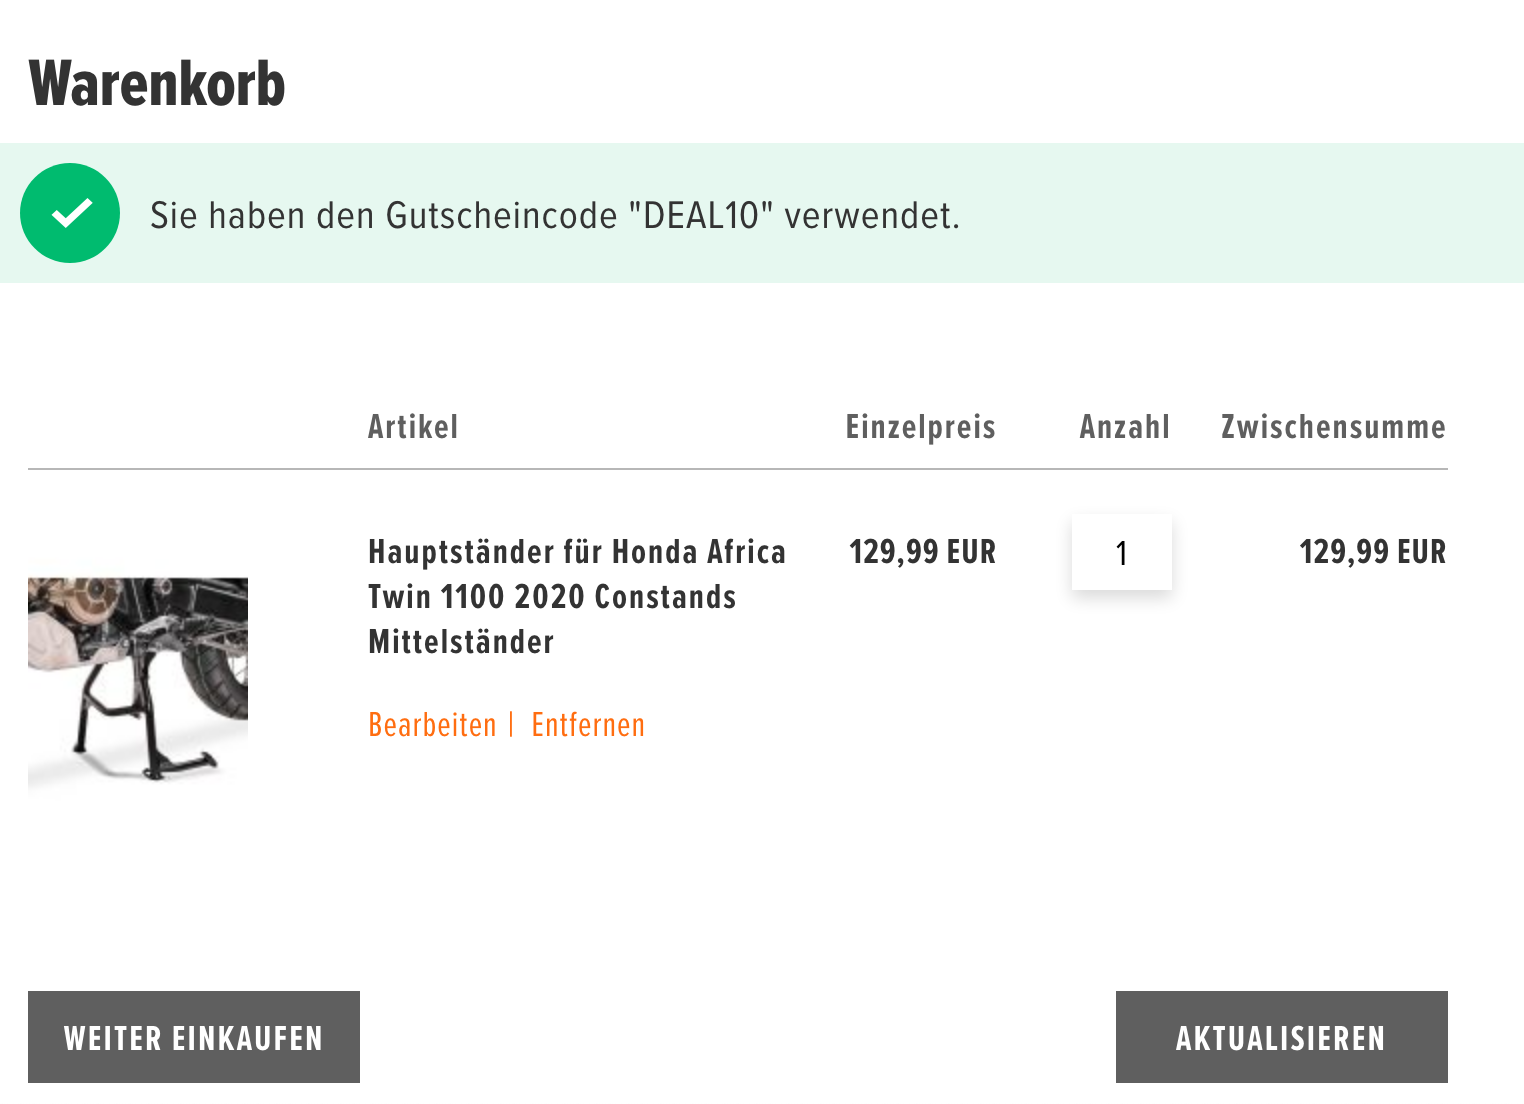Click the price under Einzelpreis column
The width and height of the screenshot is (1524, 1104).
coord(922,552)
